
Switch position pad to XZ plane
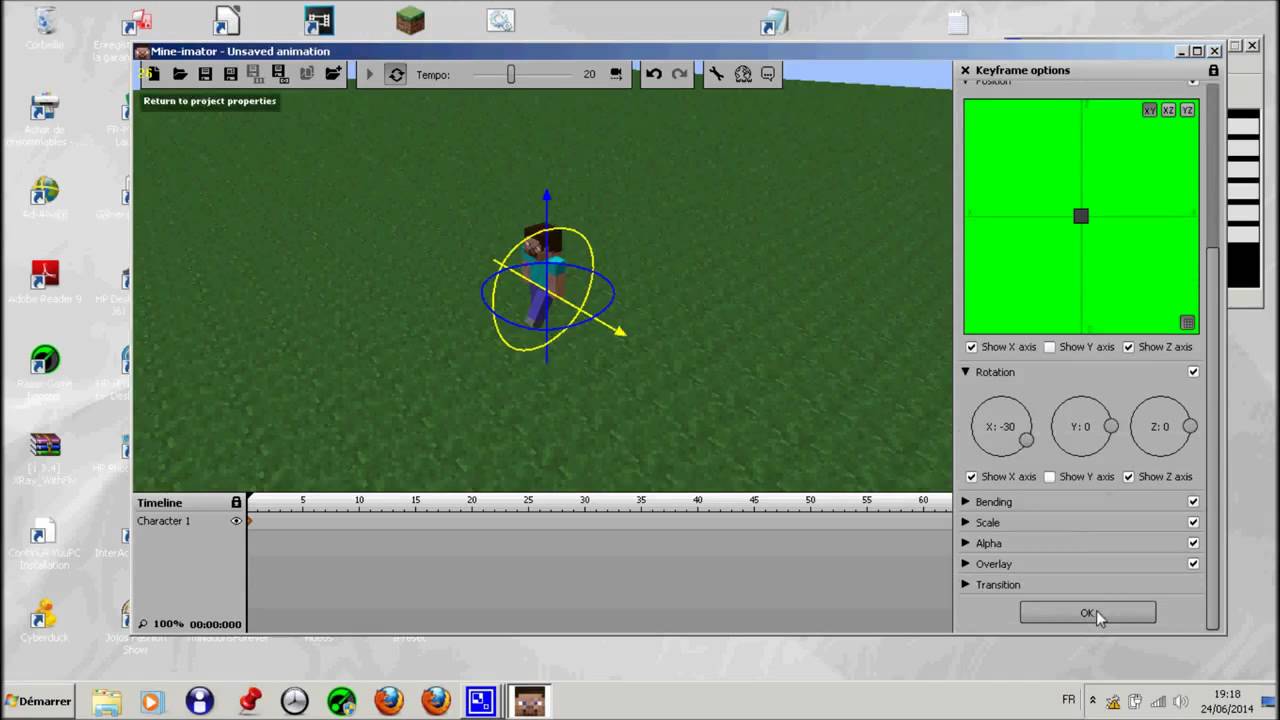(1168, 110)
